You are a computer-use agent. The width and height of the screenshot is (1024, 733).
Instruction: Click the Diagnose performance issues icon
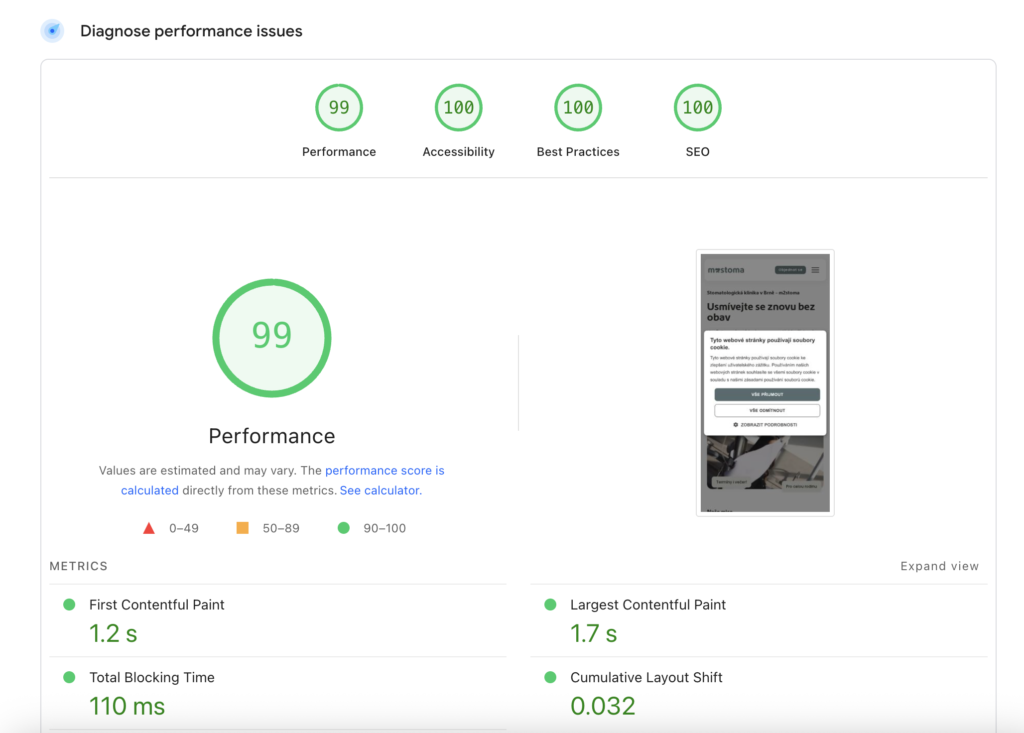pos(52,31)
